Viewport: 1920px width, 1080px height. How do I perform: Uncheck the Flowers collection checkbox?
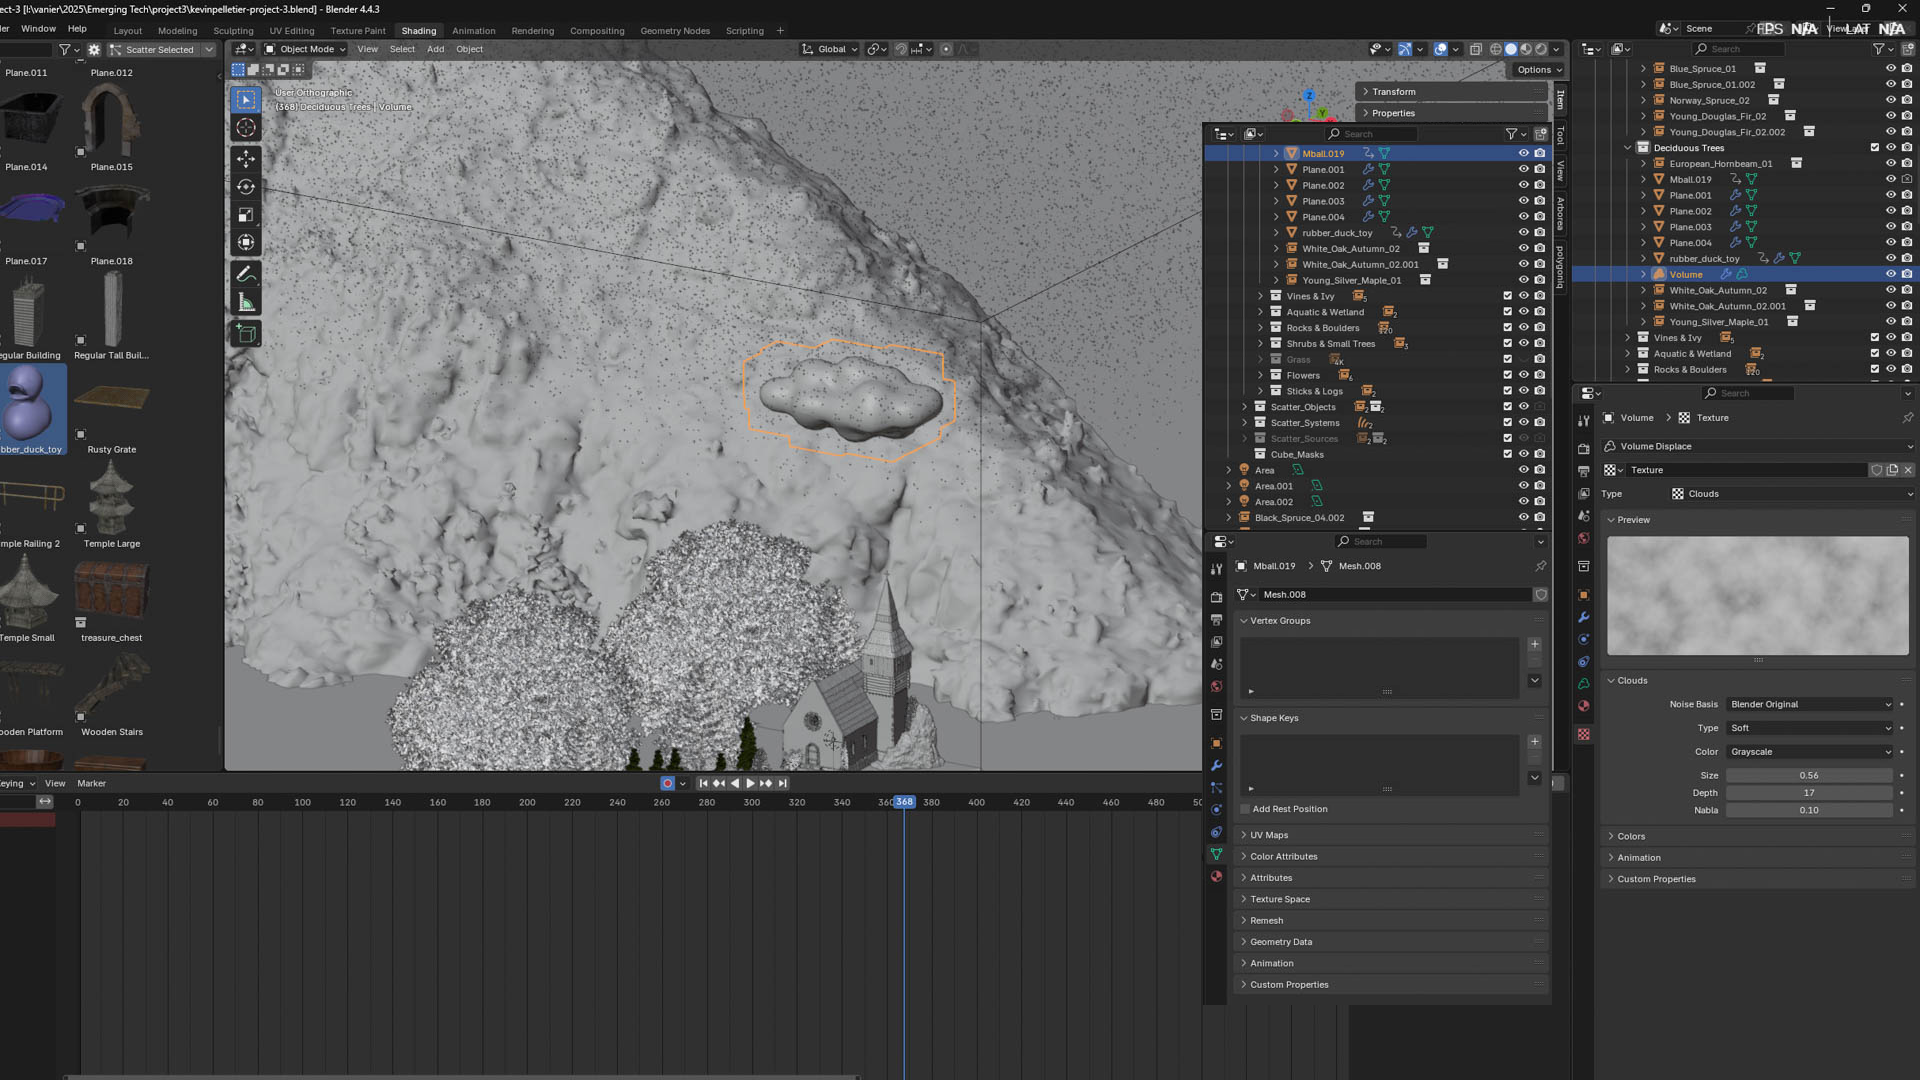pos(1507,375)
